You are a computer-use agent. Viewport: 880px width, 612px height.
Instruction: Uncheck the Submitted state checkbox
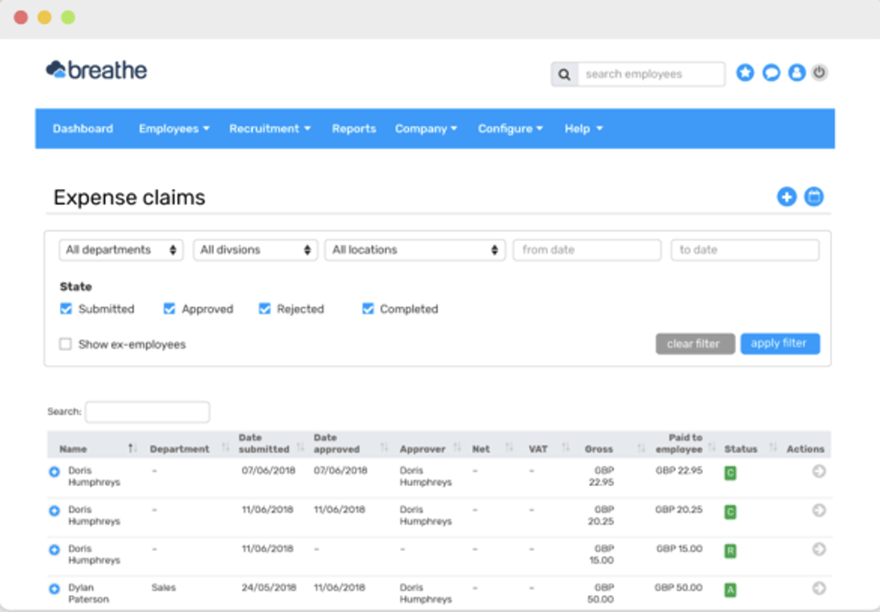66,309
